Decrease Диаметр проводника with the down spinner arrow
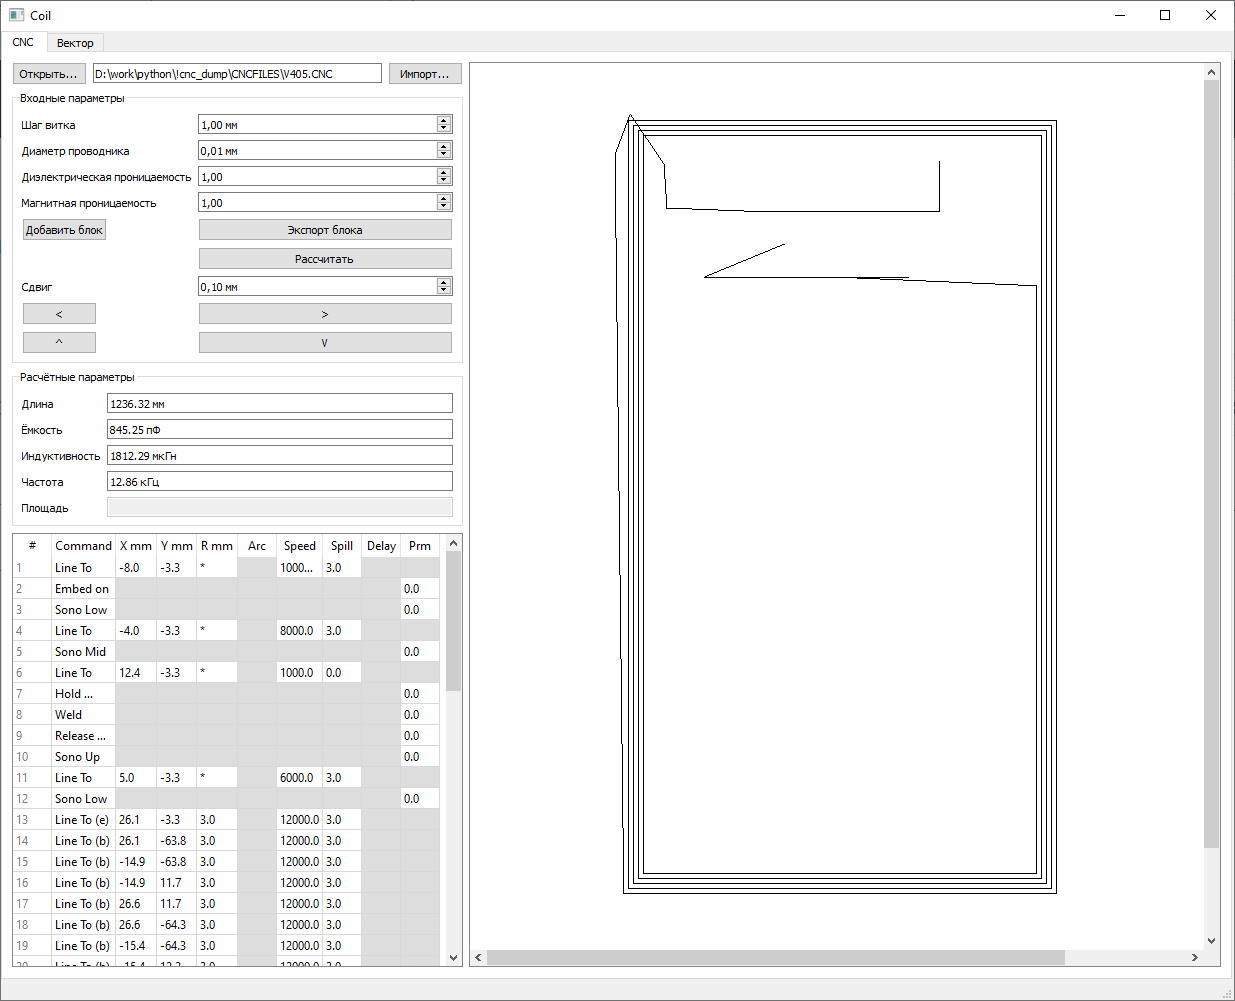Image resolution: width=1235 pixels, height=1001 pixels. pyautogui.click(x=443, y=154)
